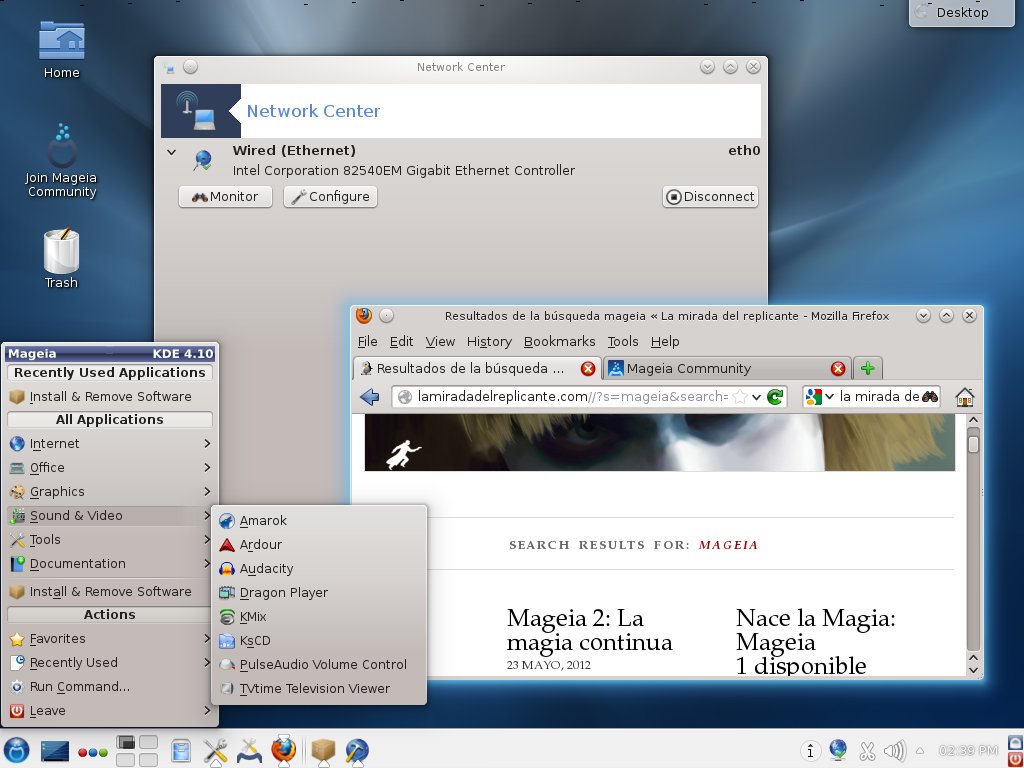Click the Desktop toolbox button
This screenshot has width=1024, height=768.
pos(962,12)
